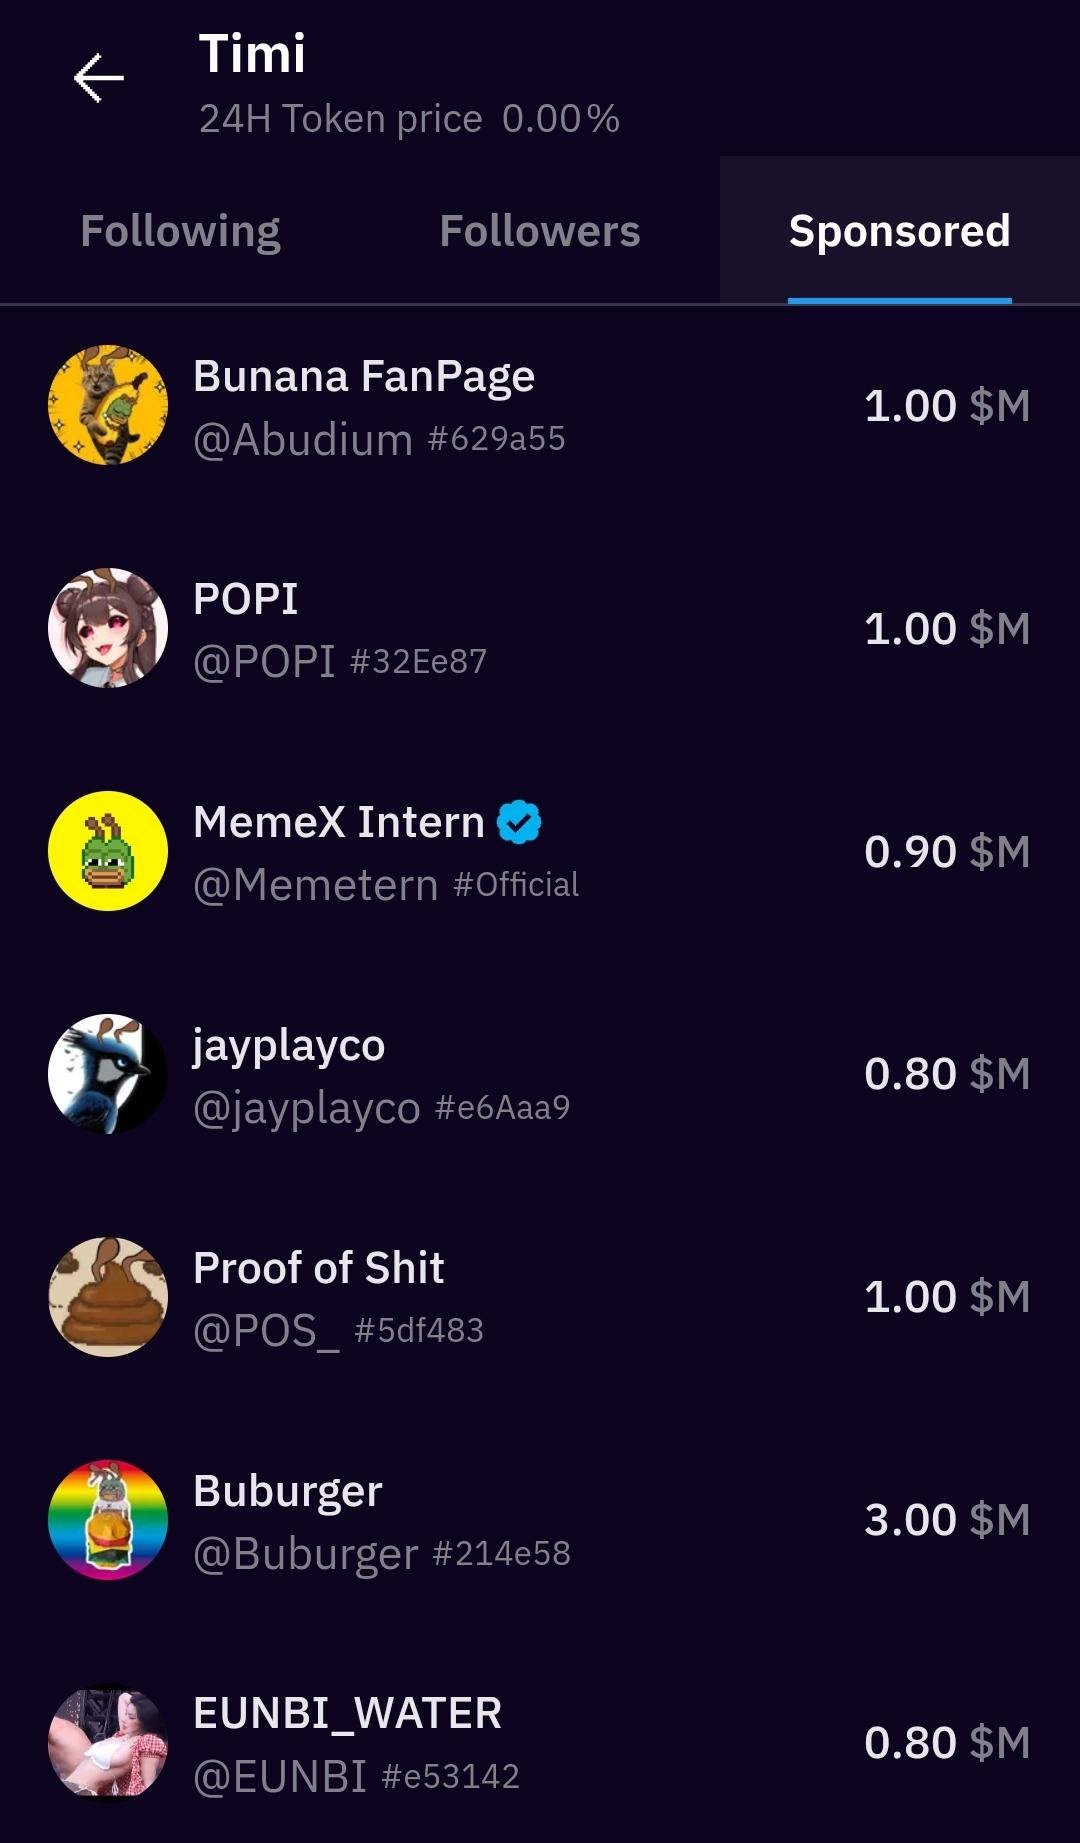Screen dimensions: 1080x1843
Task: Tap the blue verified badge
Action: point(519,822)
